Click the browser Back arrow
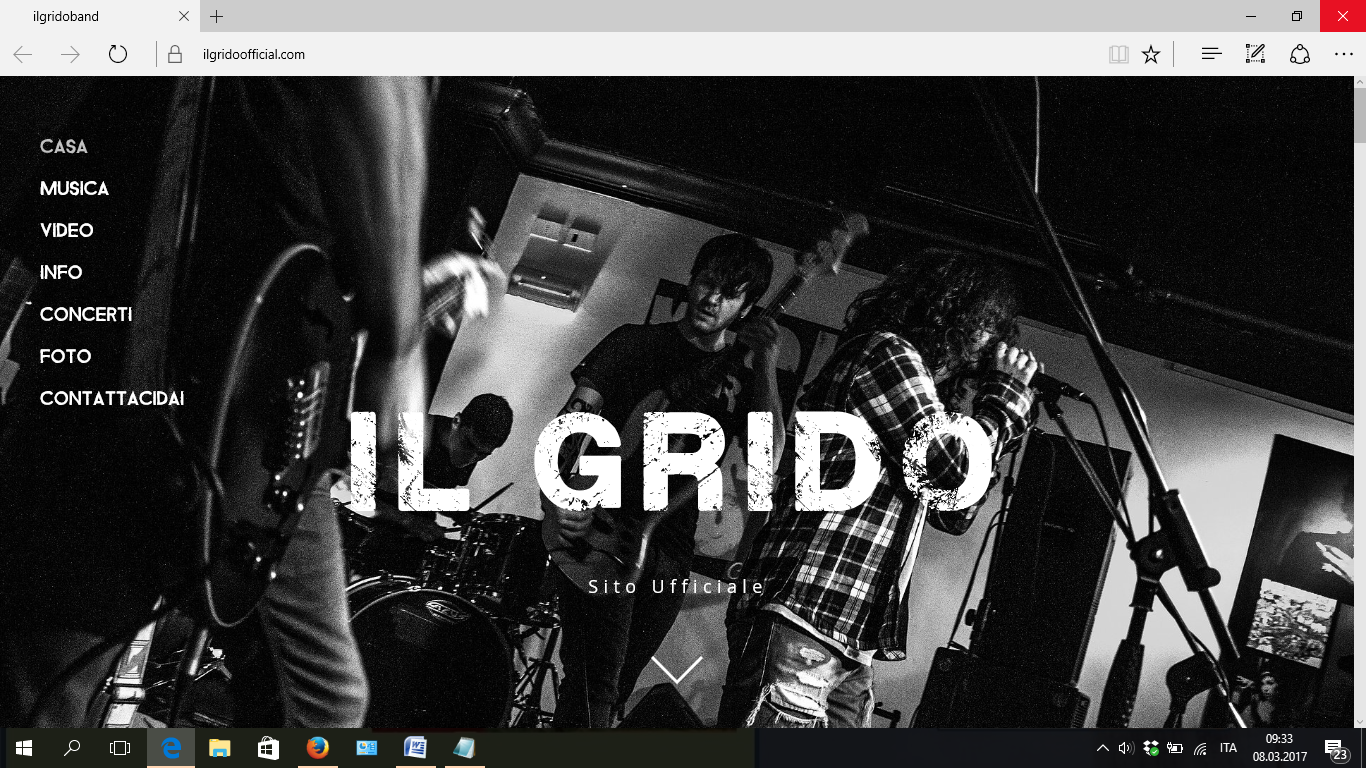The image size is (1366, 768). 23,54
